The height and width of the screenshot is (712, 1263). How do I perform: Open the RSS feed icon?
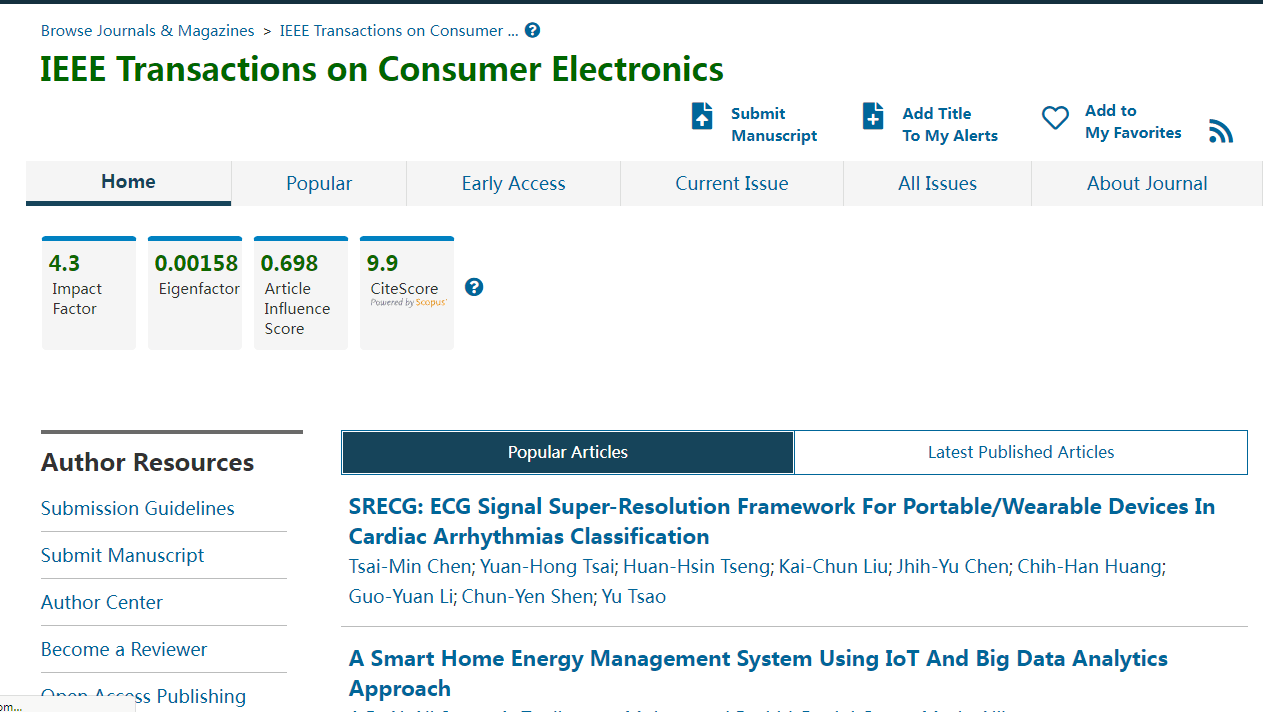click(1221, 131)
